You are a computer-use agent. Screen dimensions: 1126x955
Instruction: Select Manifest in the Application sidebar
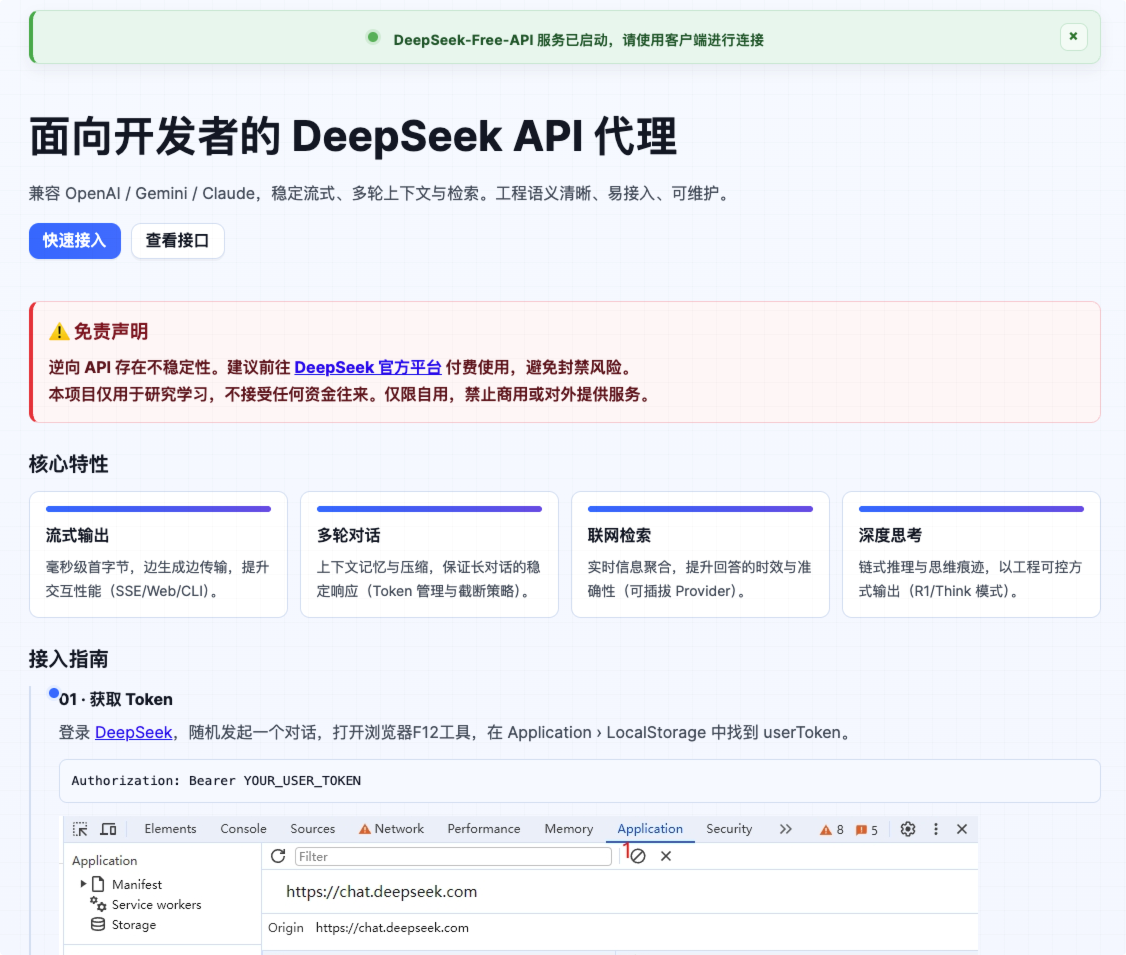coord(136,884)
